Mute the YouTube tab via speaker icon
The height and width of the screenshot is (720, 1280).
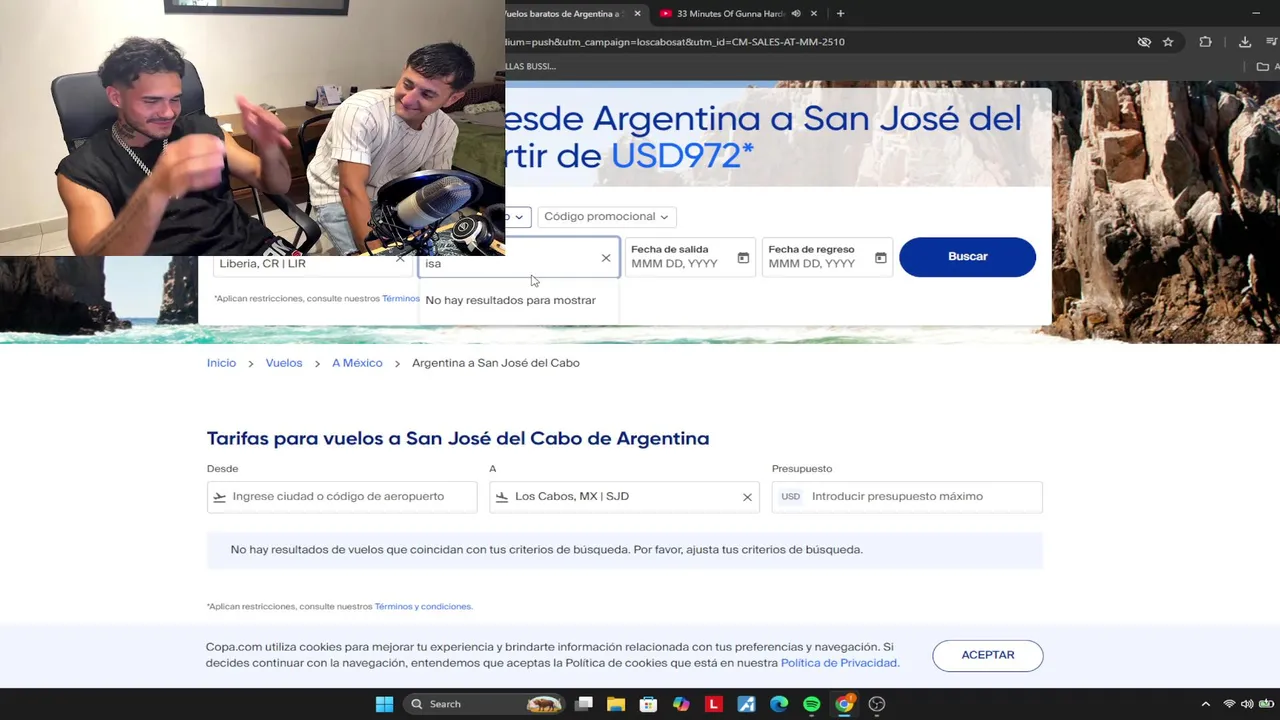click(796, 14)
